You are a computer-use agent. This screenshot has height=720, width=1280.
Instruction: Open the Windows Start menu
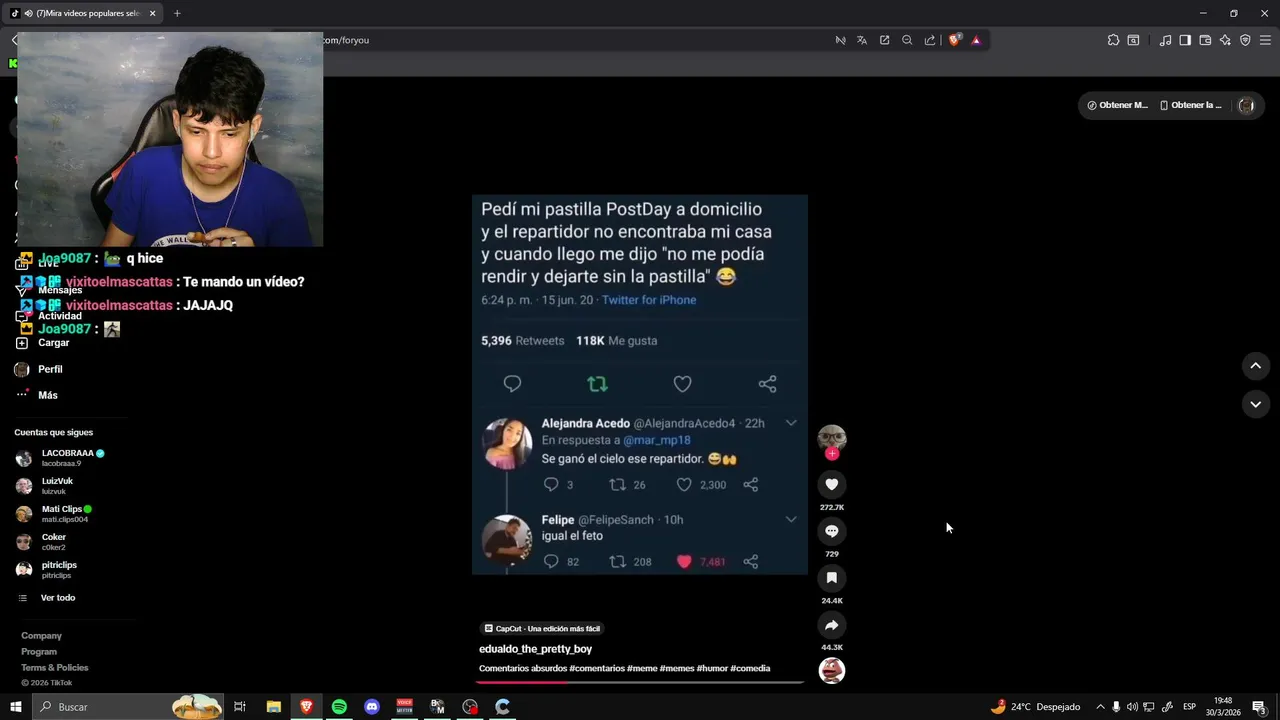tap(16, 707)
